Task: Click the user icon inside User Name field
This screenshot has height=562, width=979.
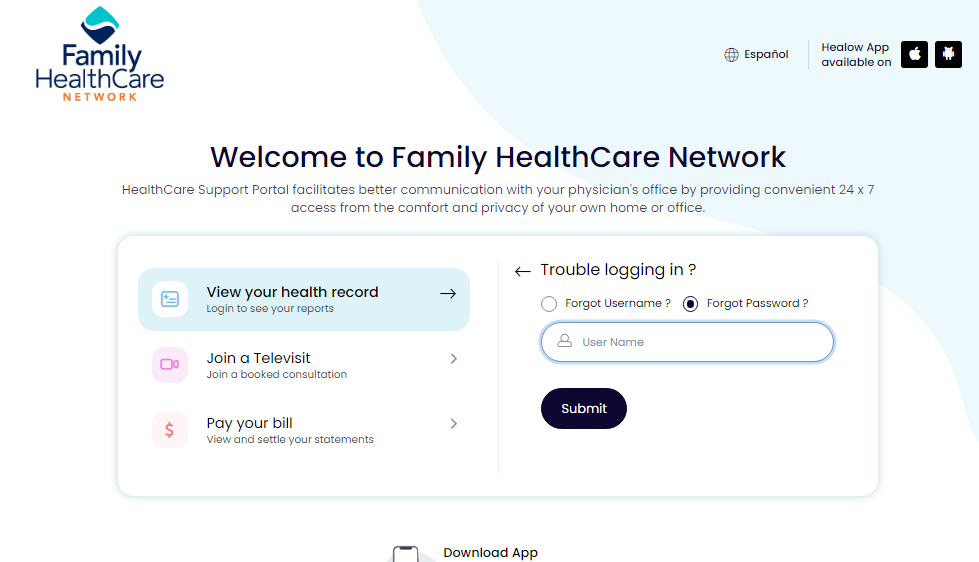Action: pyautogui.click(x=564, y=341)
